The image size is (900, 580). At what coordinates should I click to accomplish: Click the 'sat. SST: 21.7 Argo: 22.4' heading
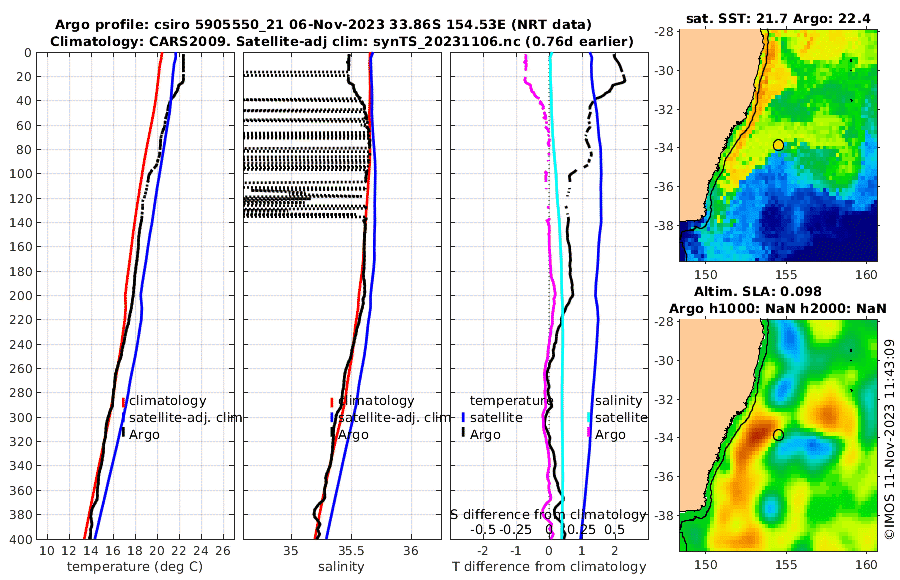tap(778, 18)
